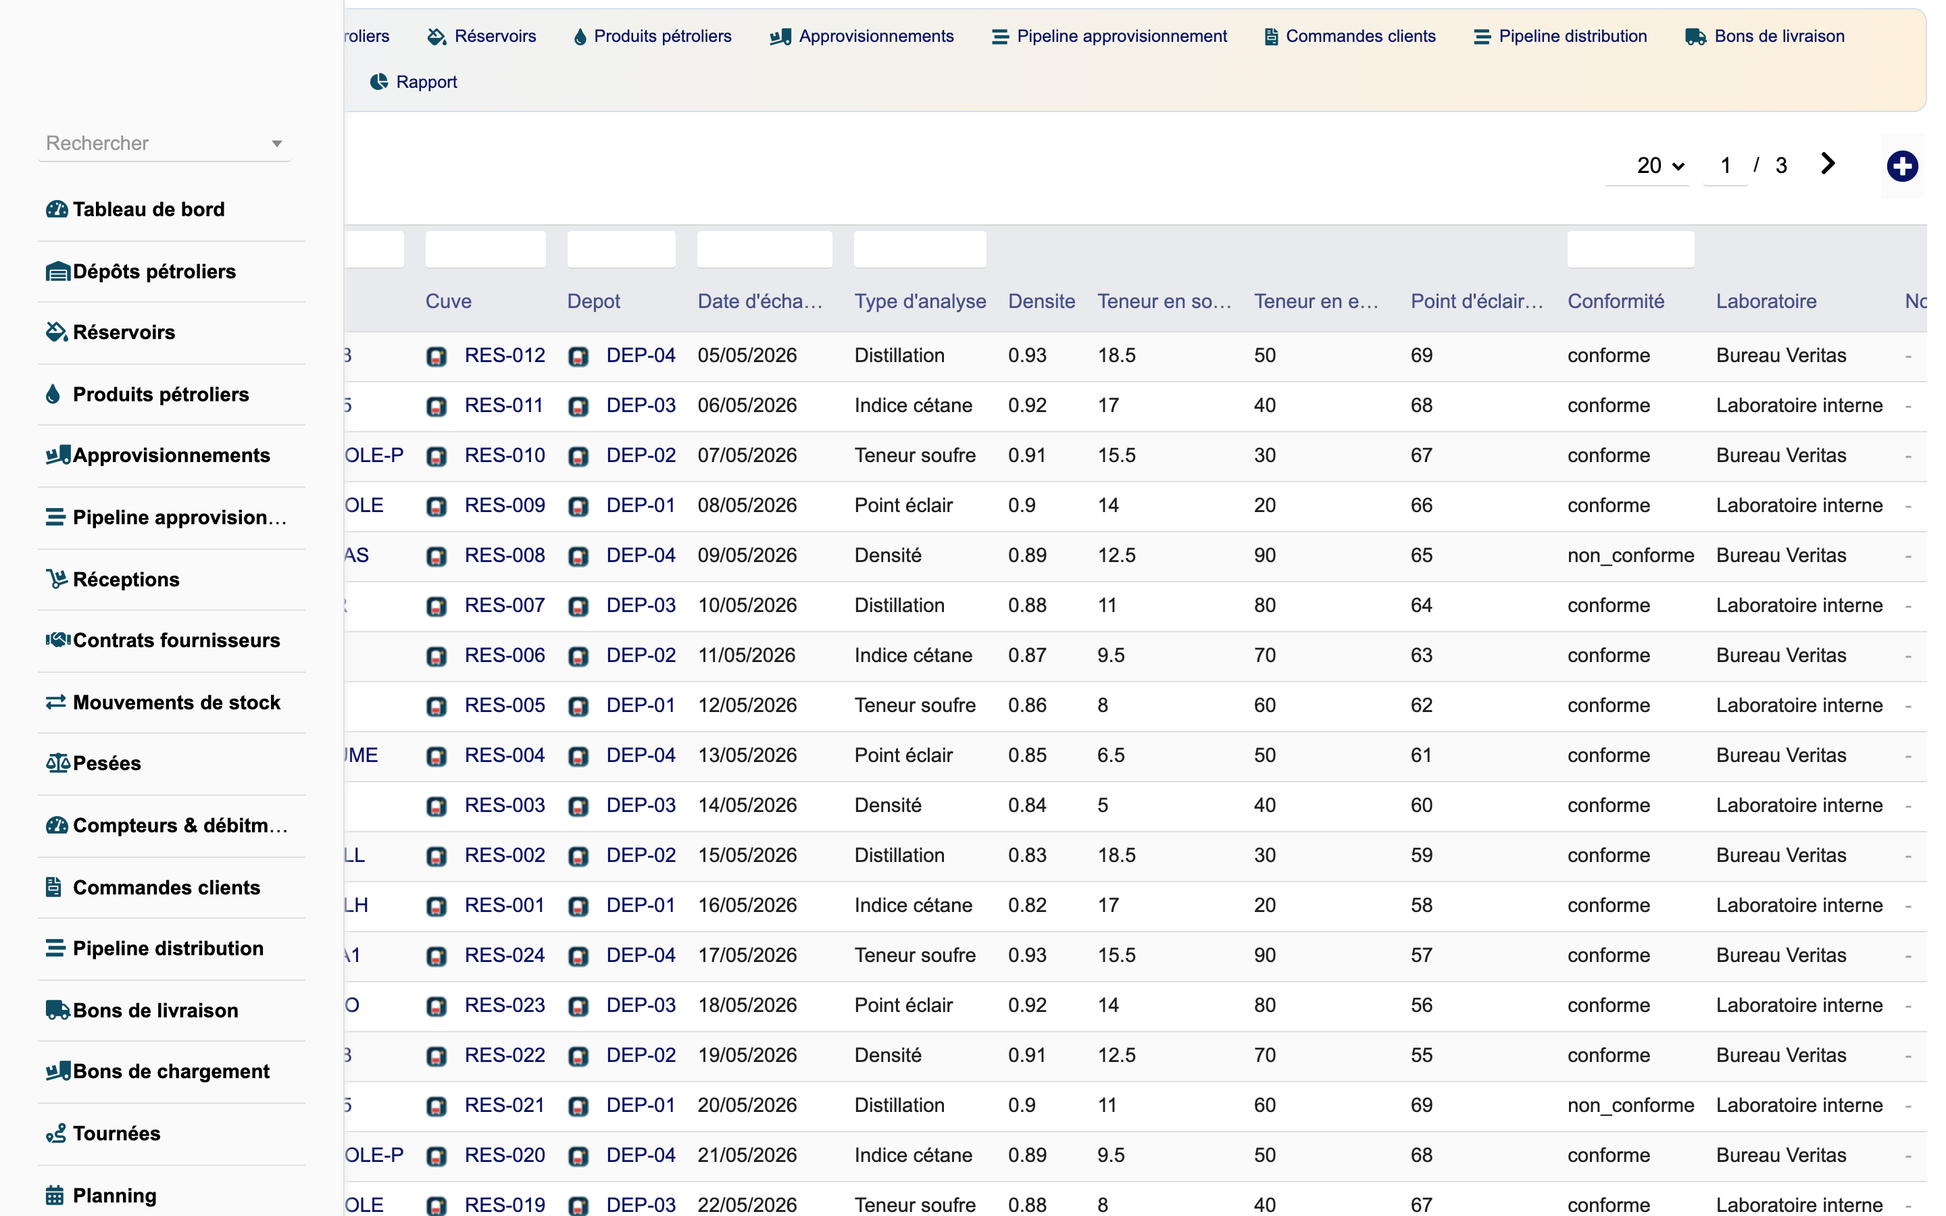Click Teneur soufre cell in RES-005 row
This screenshot has width=1946, height=1216.
pos(915,705)
